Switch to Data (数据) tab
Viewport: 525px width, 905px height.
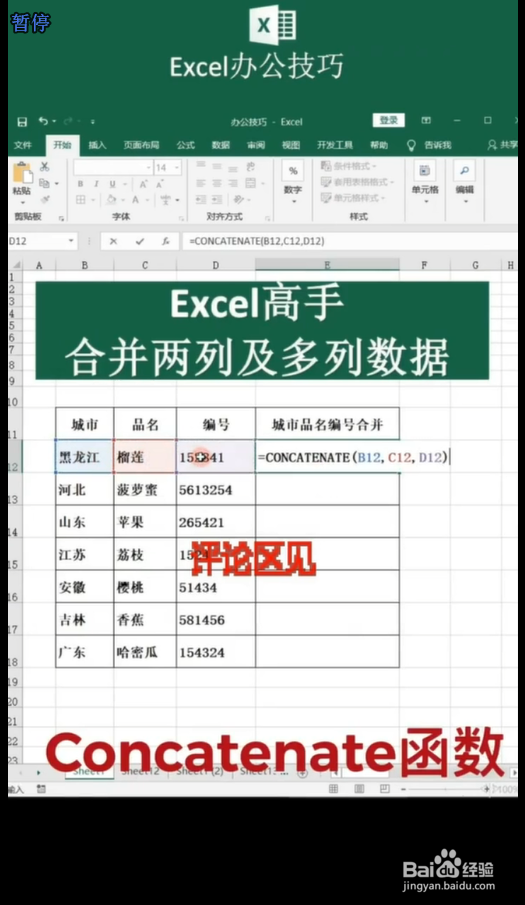(220, 145)
